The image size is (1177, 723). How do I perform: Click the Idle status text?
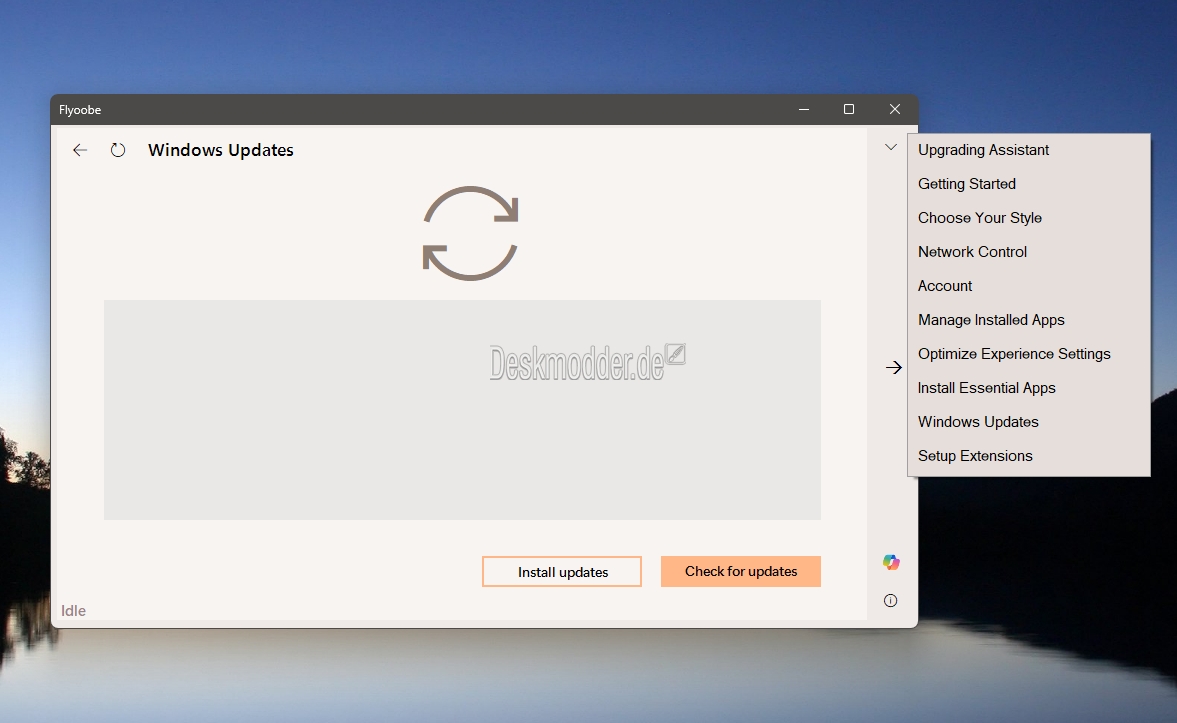tap(74, 610)
